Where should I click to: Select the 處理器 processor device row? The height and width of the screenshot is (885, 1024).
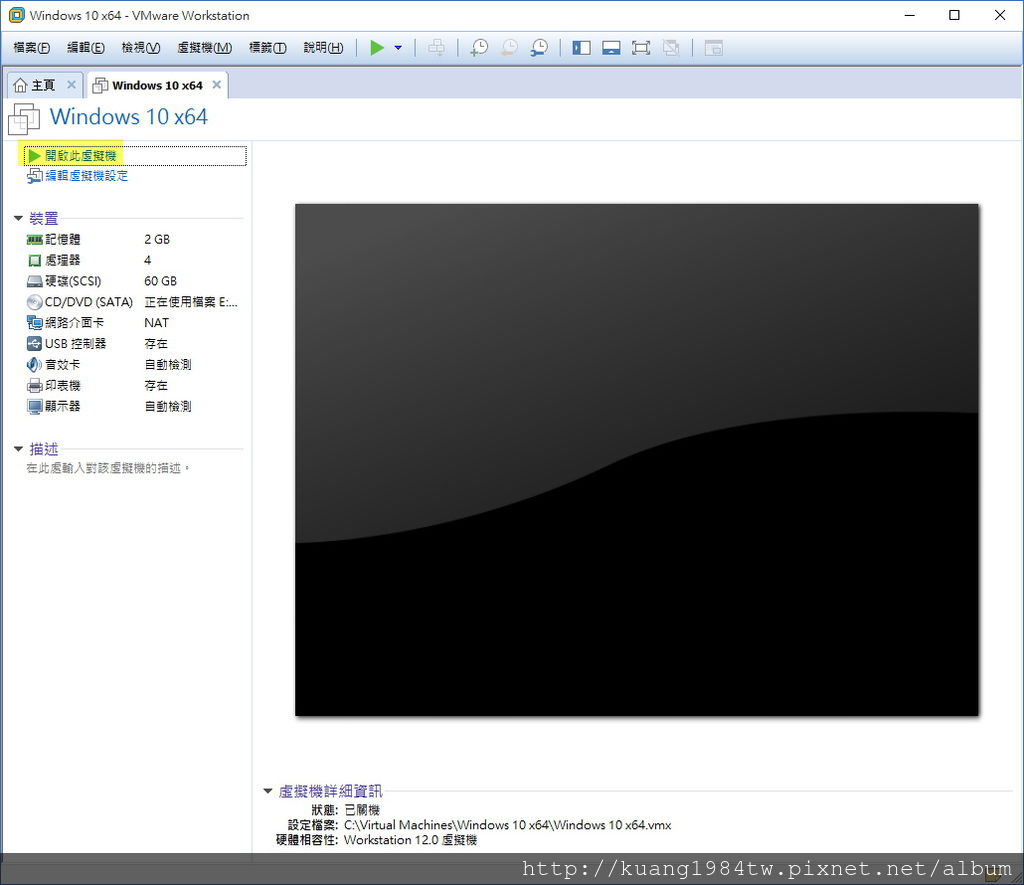click(x=133, y=261)
